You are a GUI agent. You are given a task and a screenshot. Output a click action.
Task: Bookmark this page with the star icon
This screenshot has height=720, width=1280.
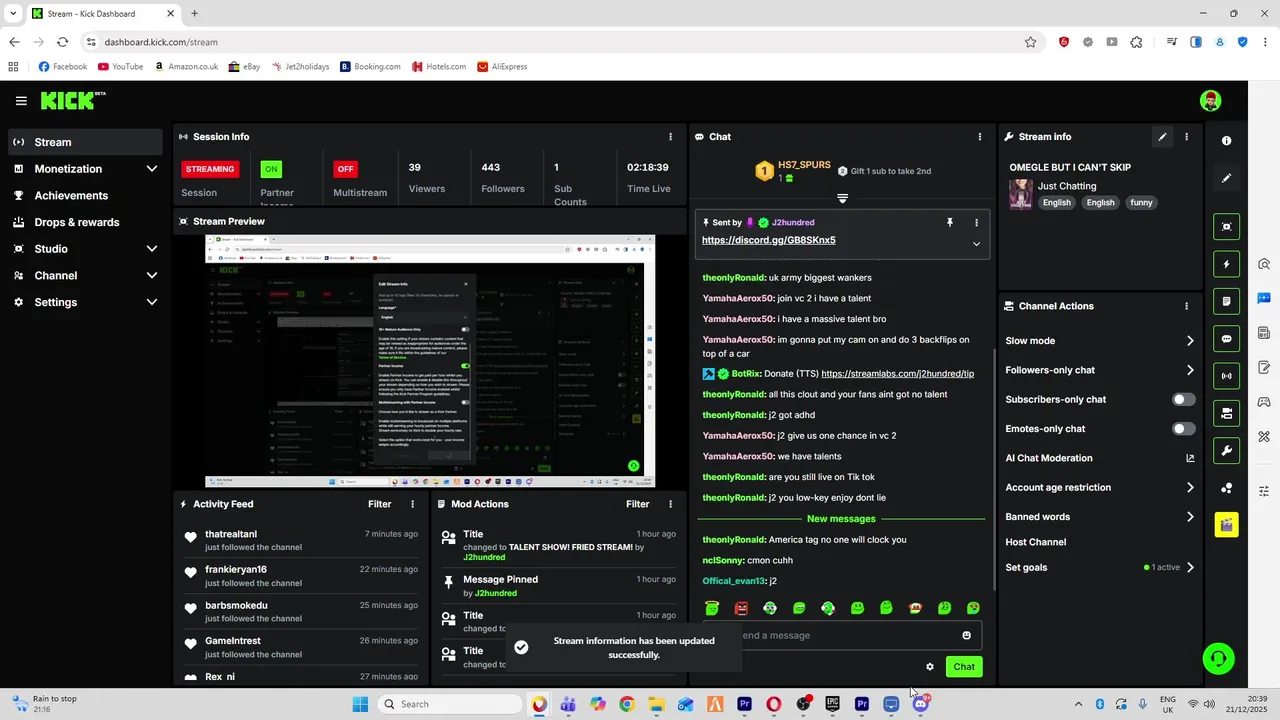(x=1030, y=42)
